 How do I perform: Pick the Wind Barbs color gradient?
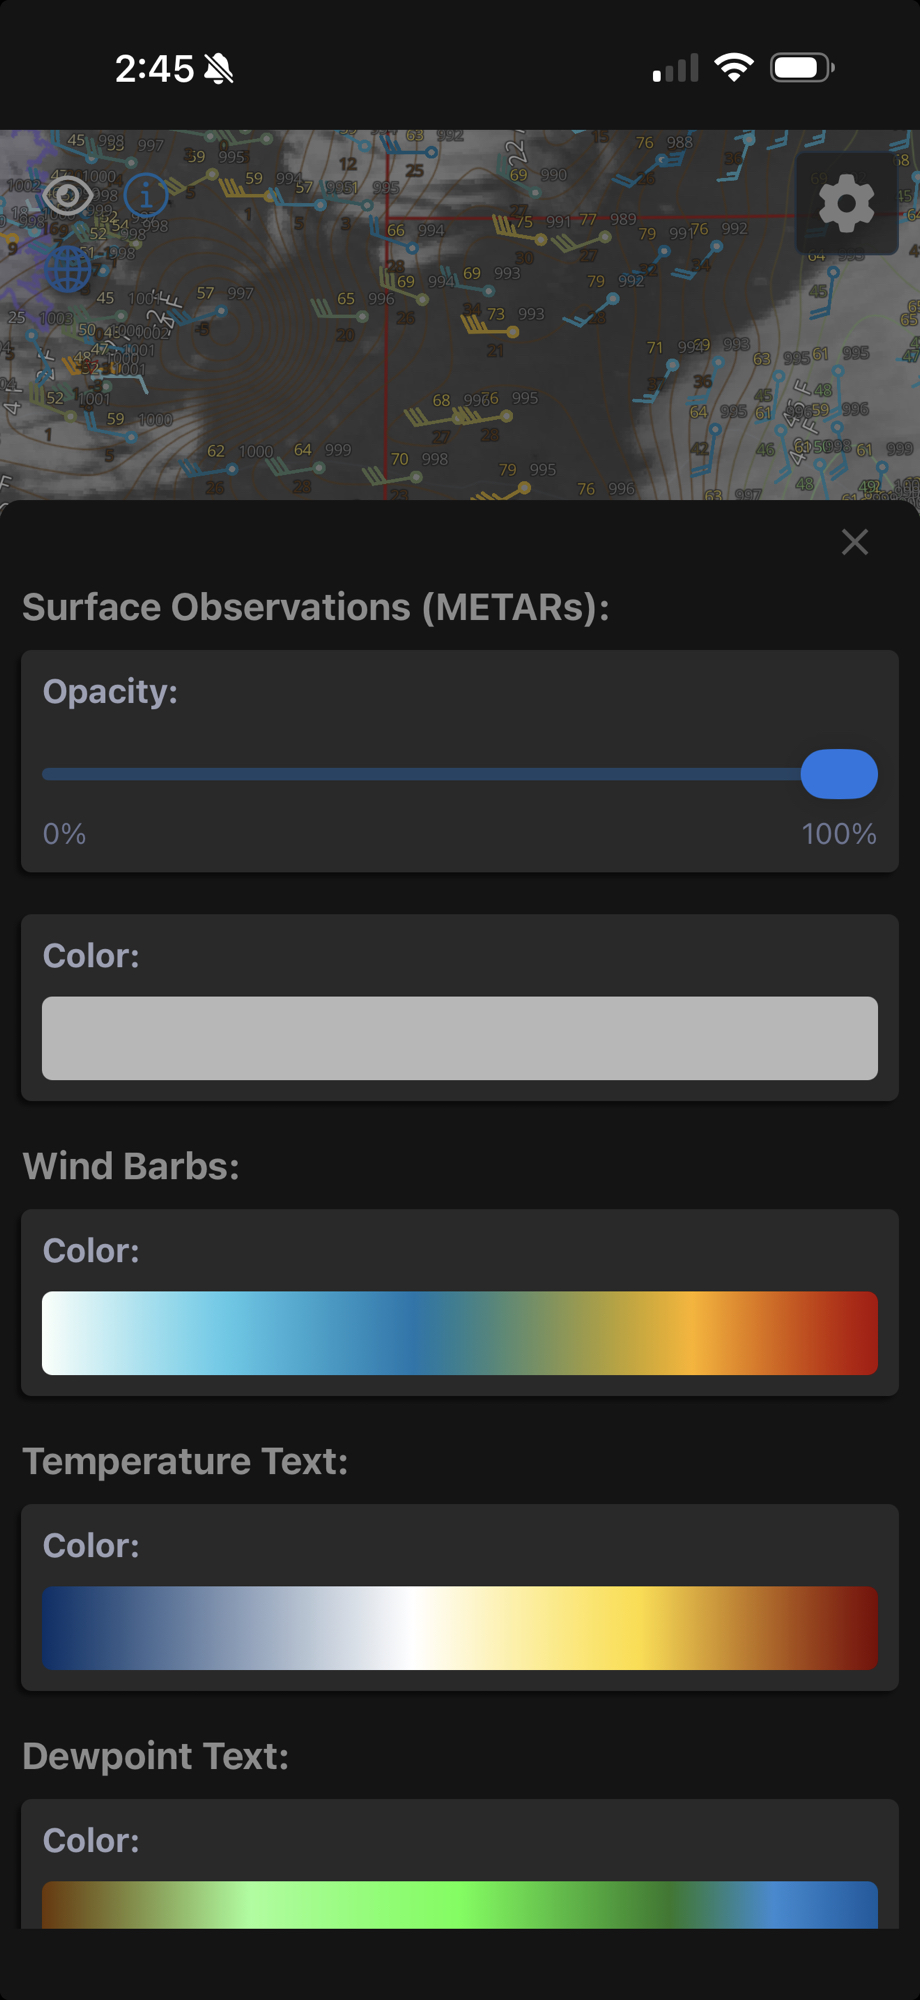(460, 1333)
